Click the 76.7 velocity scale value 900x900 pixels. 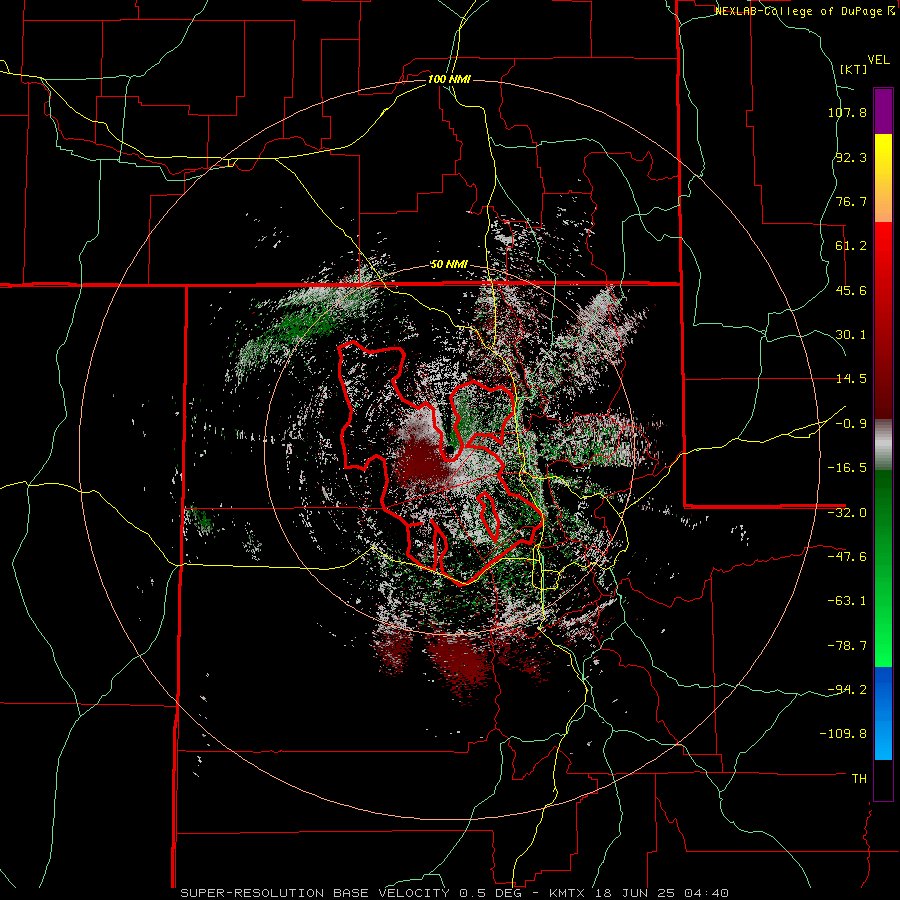[851, 201]
